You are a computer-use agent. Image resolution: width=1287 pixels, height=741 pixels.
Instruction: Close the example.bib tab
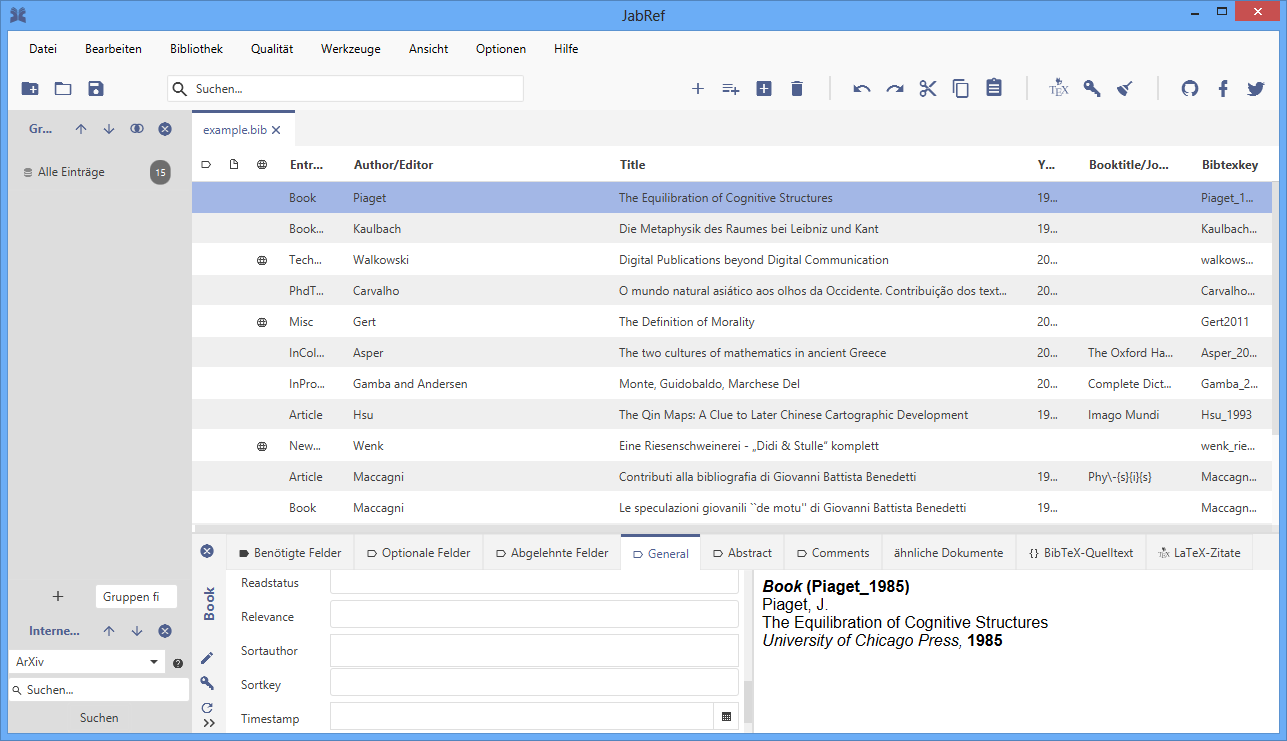coord(276,130)
